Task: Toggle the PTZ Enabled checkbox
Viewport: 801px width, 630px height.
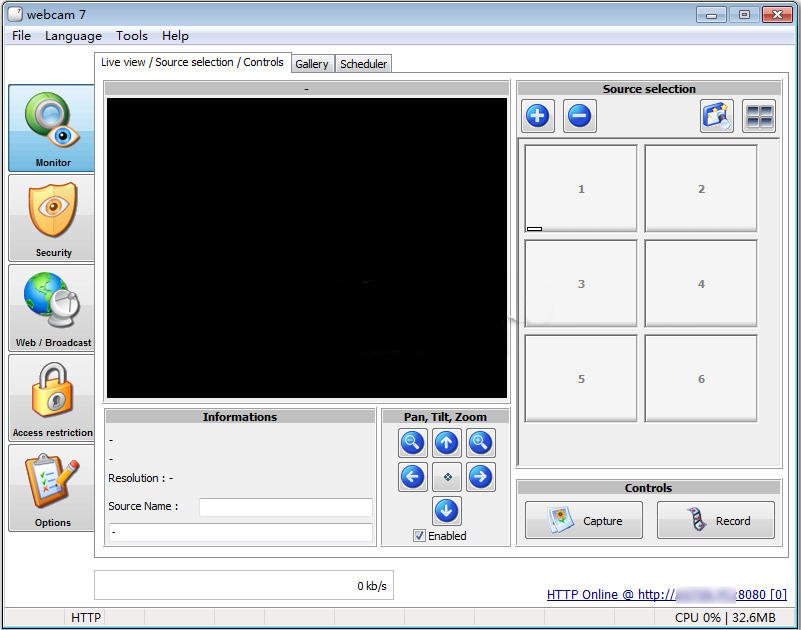Action: click(x=419, y=535)
